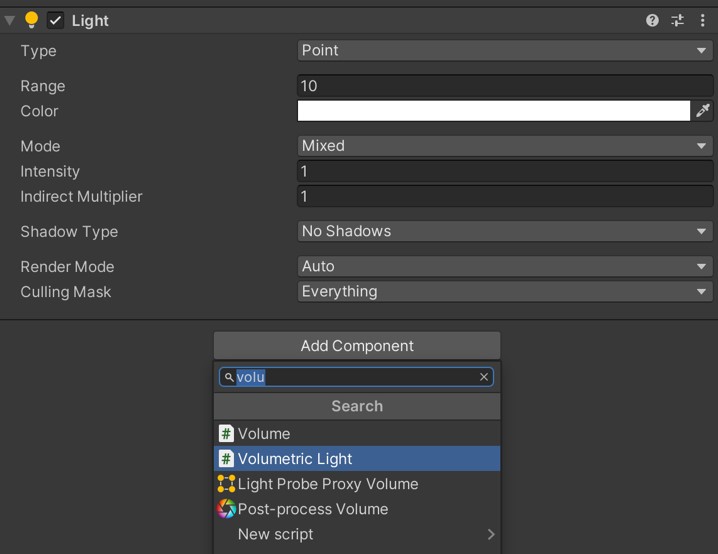Image resolution: width=718 pixels, height=554 pixels.
Task: Click the Volumetric Light script hash icon
Action: (x=226, y=459)
